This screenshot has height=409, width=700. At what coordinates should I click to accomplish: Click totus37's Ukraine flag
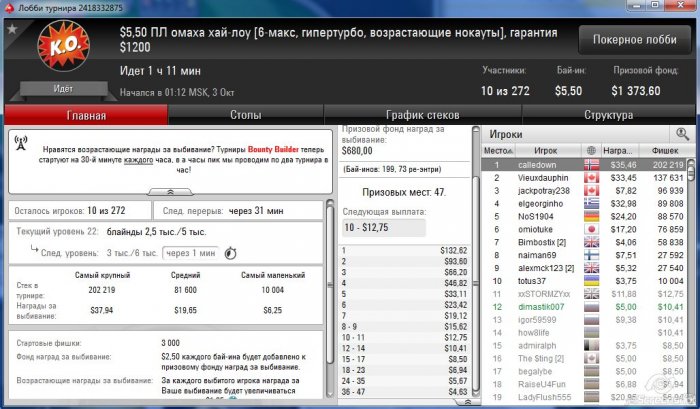[592, 281]
